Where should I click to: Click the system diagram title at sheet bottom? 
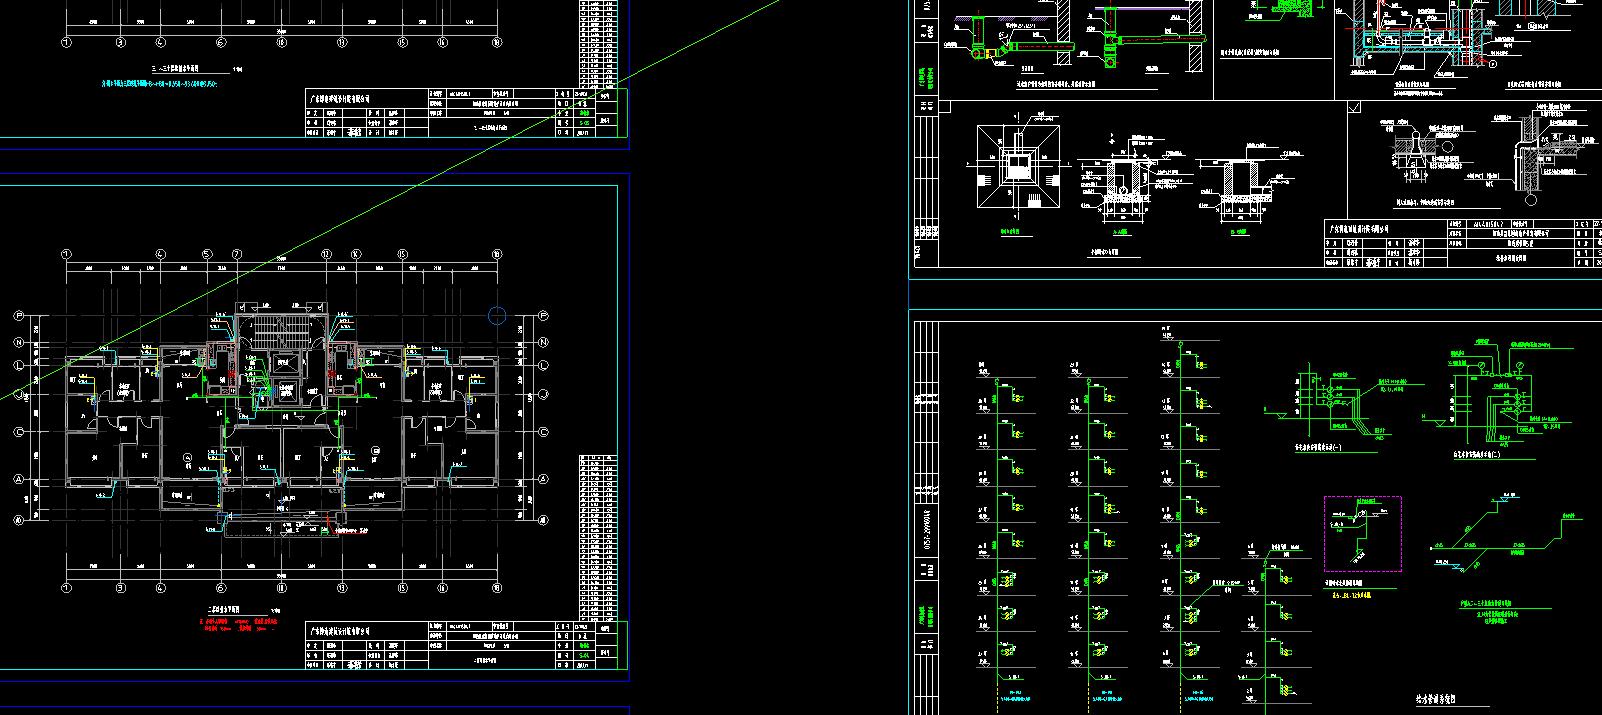click(x=1436, y=698)
